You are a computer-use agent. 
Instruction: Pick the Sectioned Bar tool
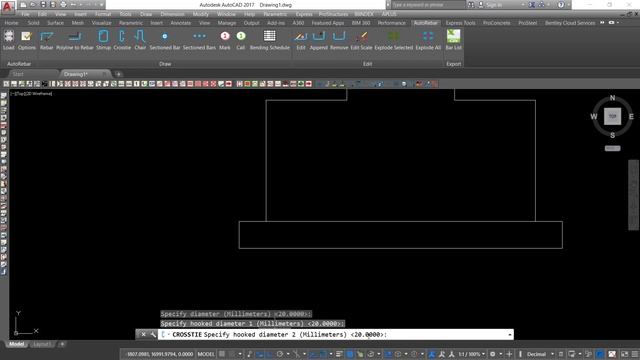165,40
